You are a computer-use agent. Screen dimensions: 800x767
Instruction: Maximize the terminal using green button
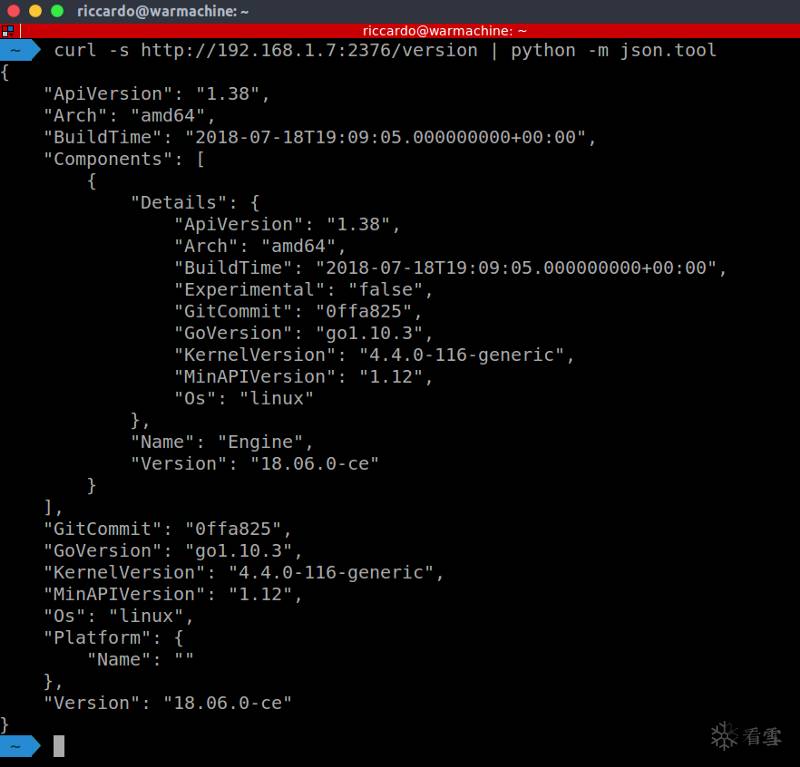[57, 11]
